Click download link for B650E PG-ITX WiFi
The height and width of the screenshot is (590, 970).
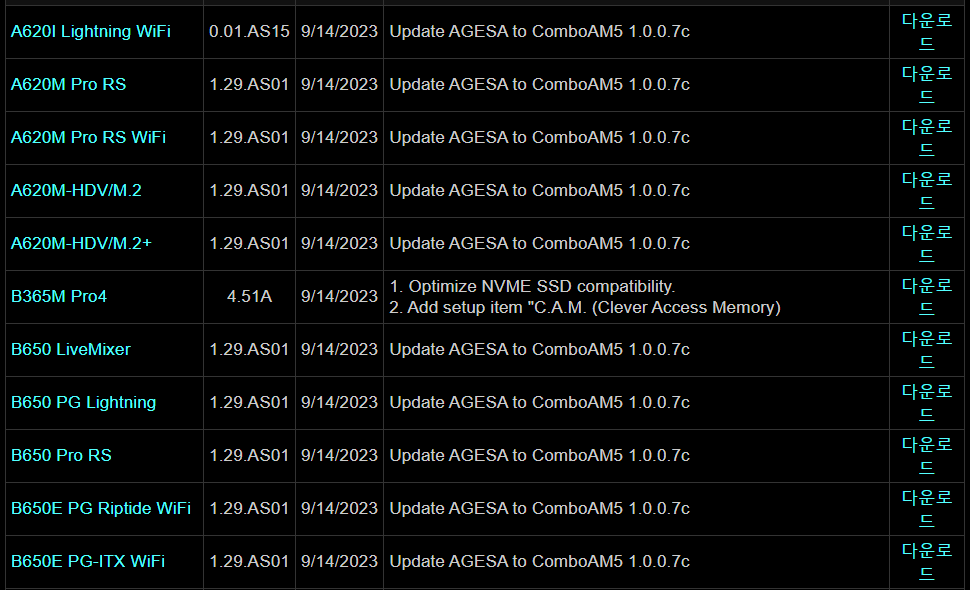pyautogui.click(x=926, y=562)
